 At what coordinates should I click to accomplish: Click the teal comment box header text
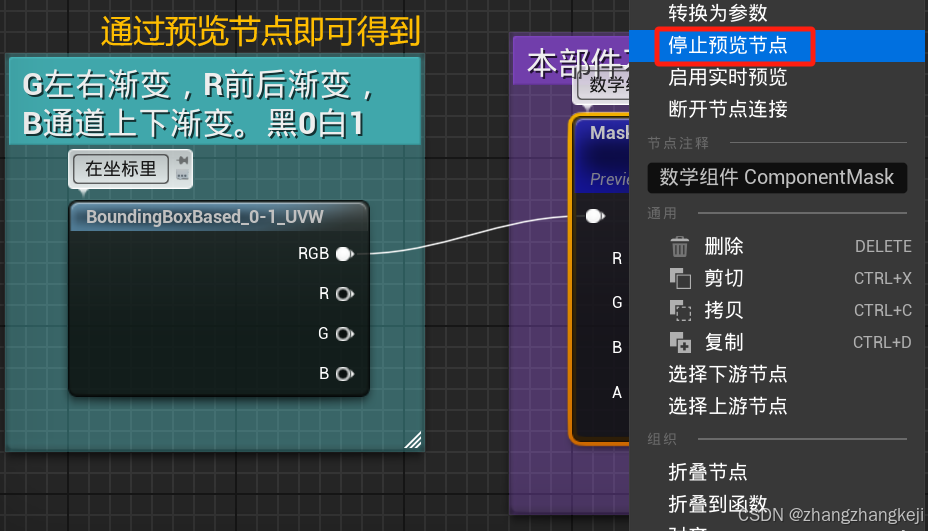tap(199, 104)
